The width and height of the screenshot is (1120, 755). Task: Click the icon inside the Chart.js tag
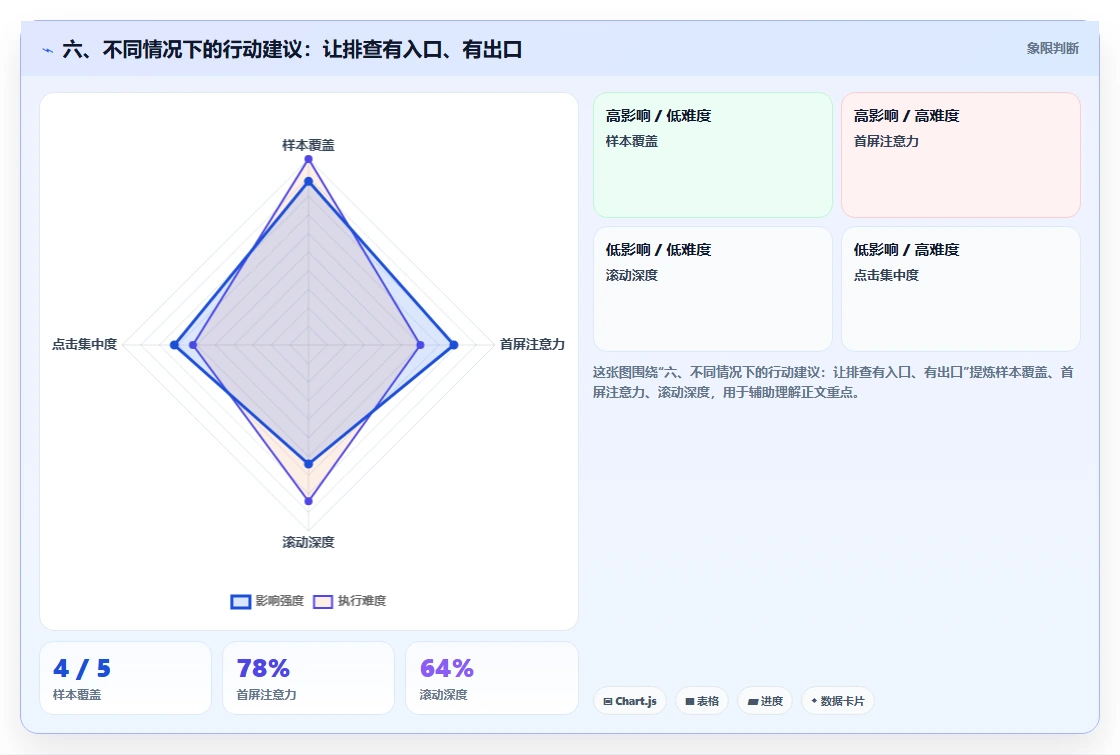pyautogui.click(x=608, y=701)
